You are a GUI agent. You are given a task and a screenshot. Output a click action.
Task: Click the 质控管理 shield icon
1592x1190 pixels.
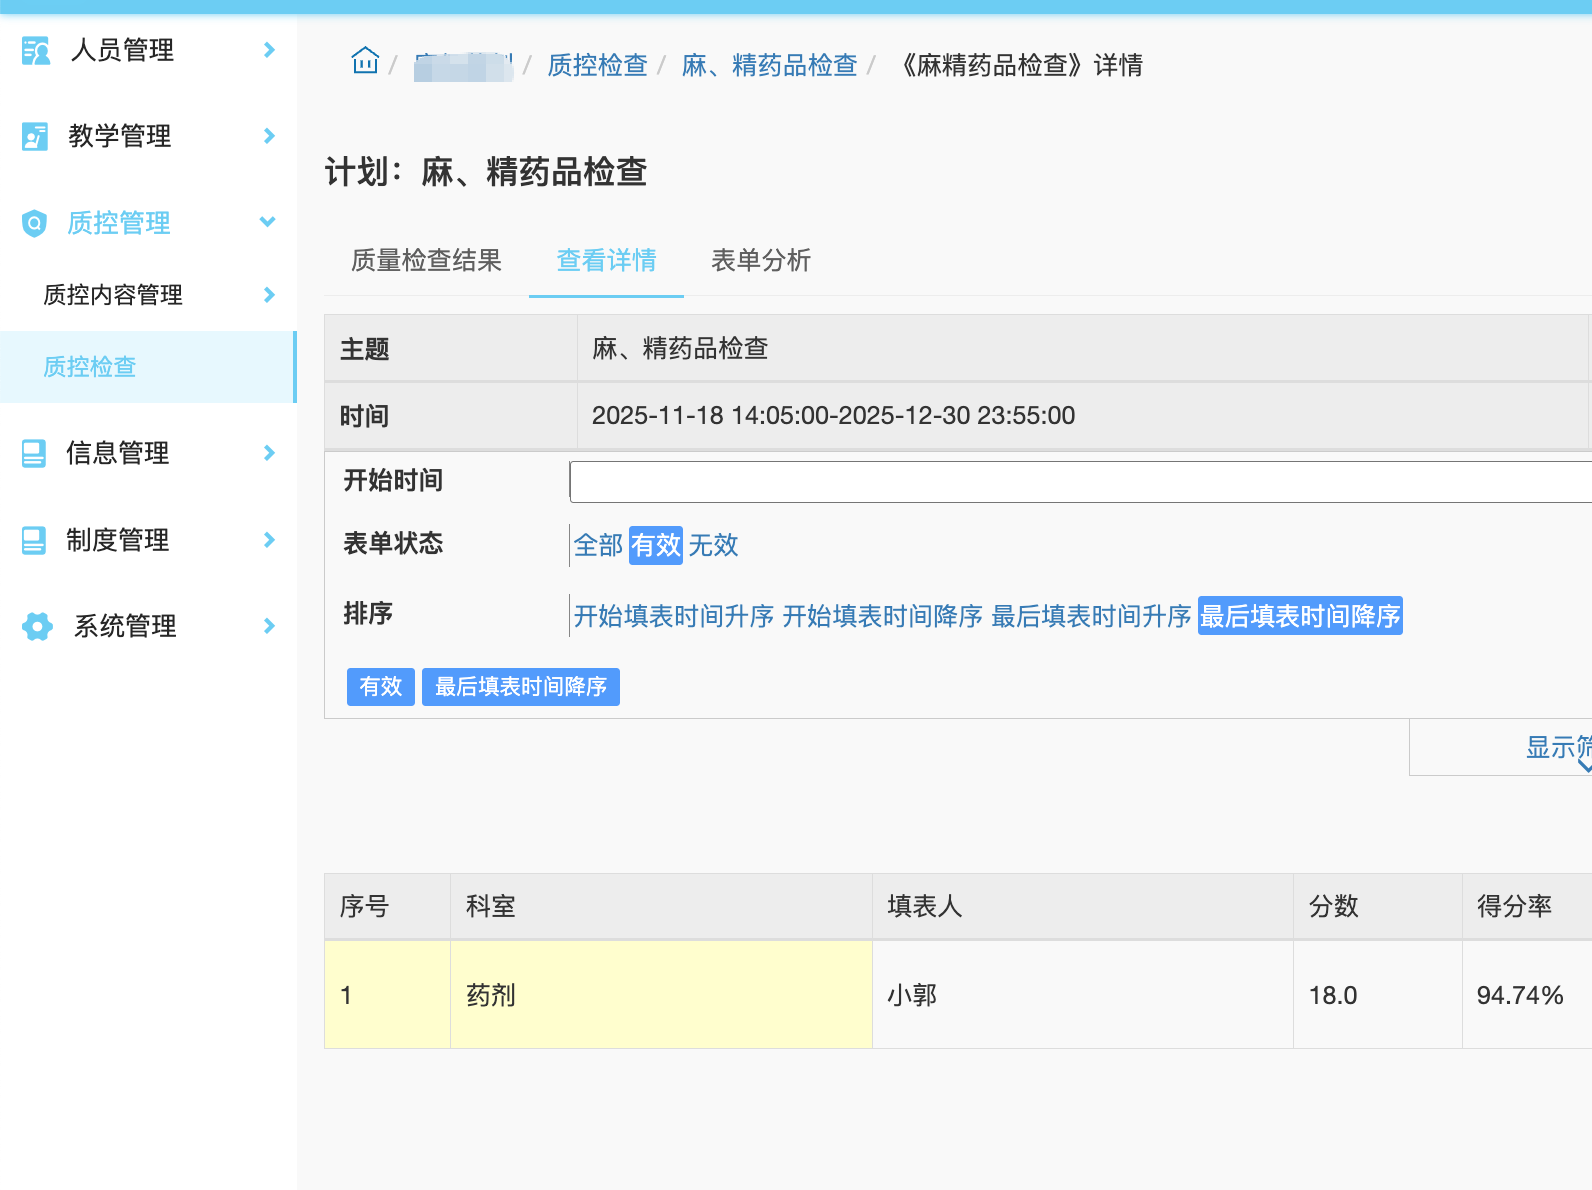click(x=35, y=223)
